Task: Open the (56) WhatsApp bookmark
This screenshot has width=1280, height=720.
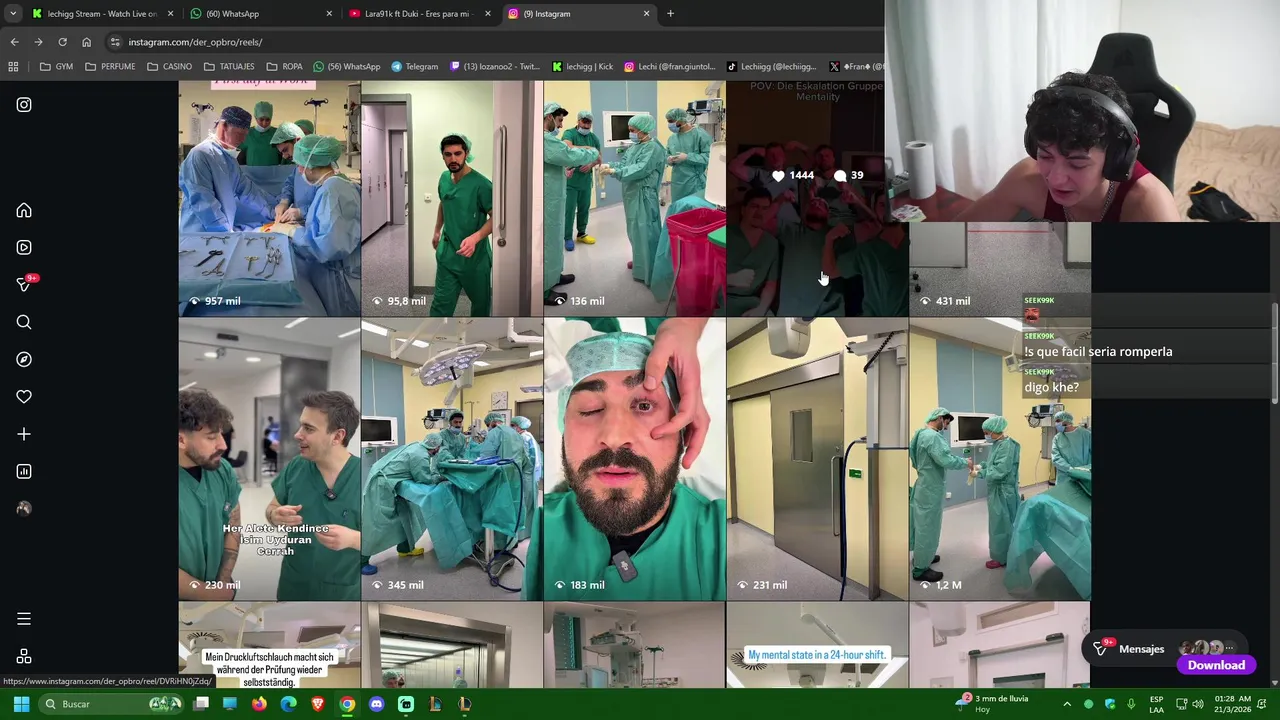Action: click(346, 67)
